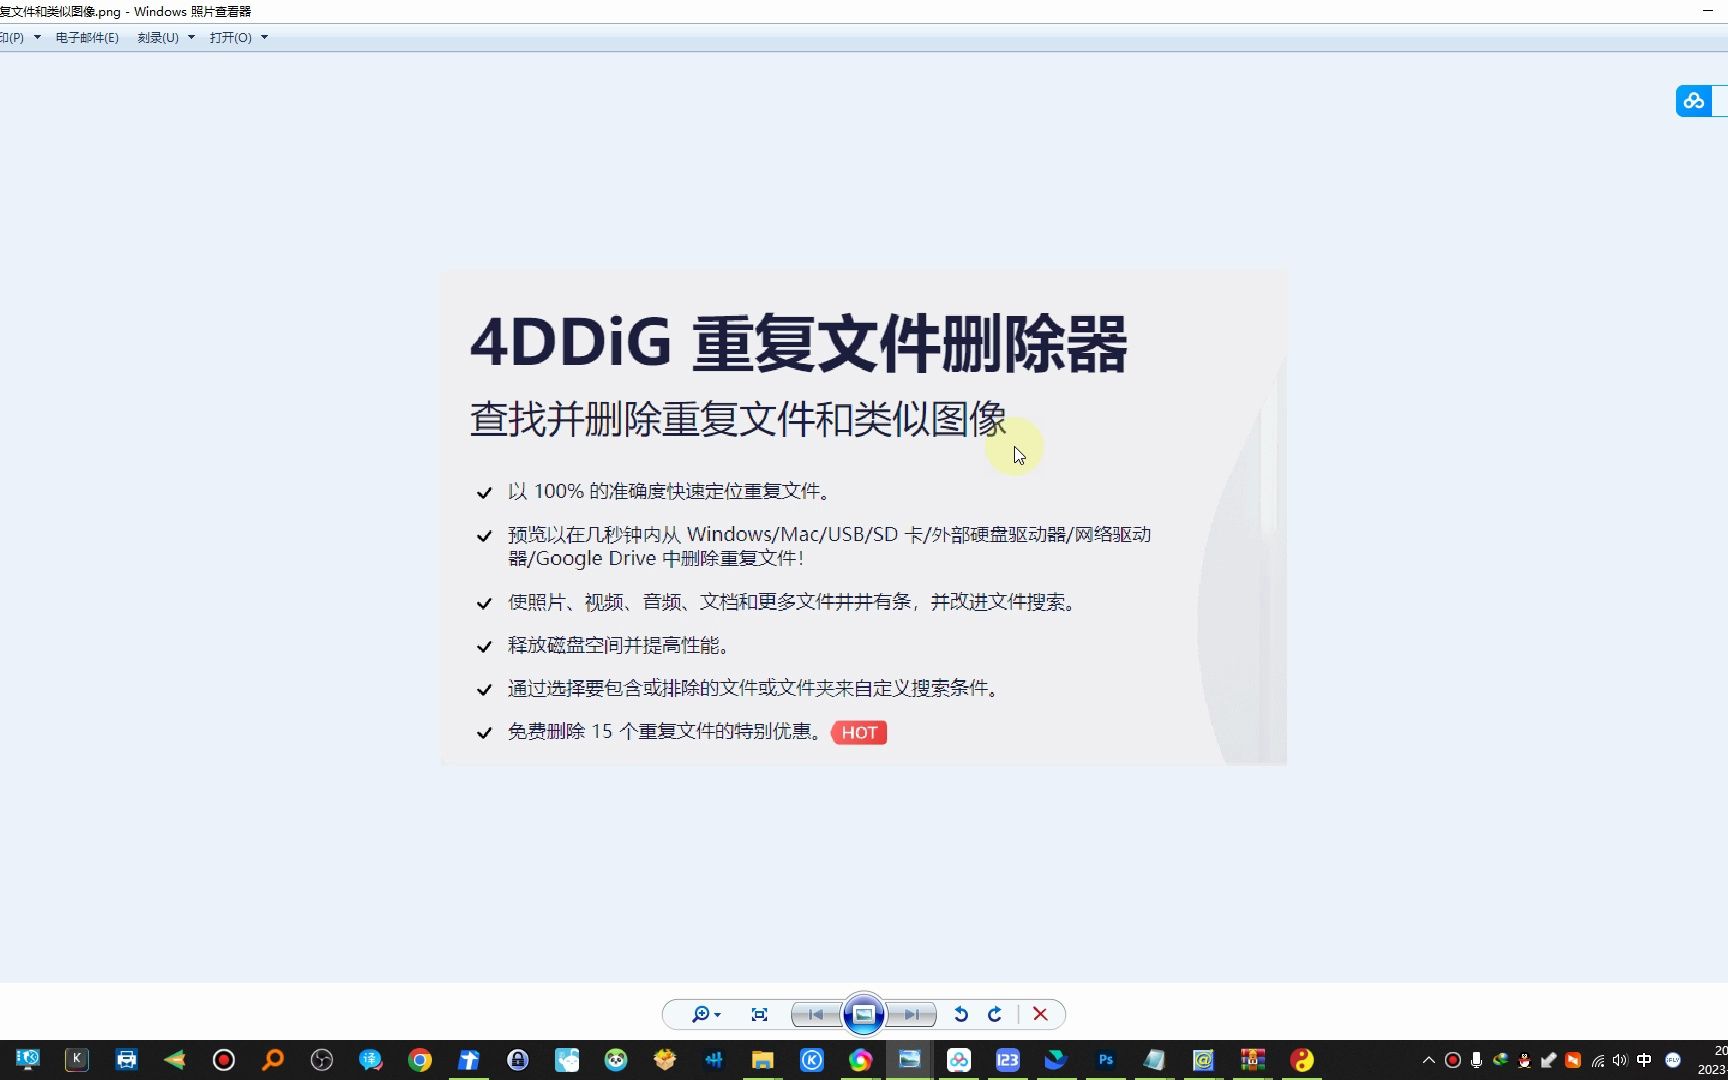Open the printer taskbar icon
Image resolution: width=1728 pixels, height=1080 pixels.
(126, 1060)
